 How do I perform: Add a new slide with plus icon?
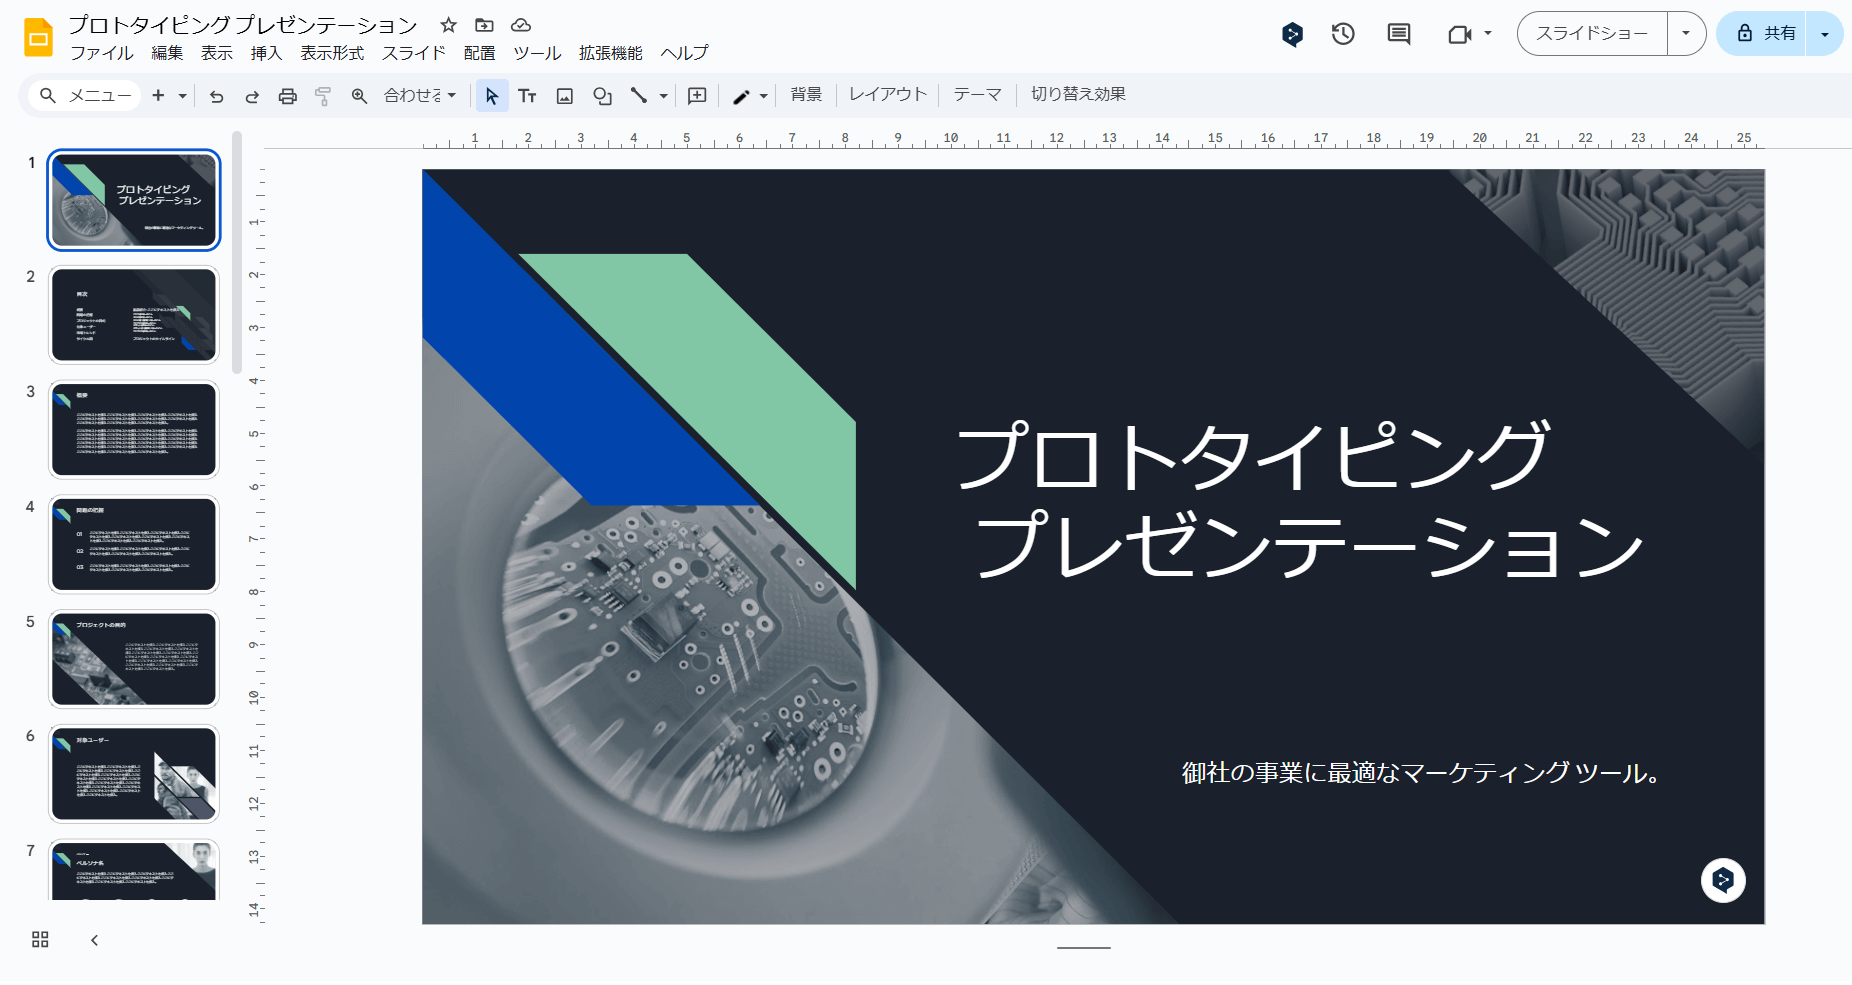click(x=158, y=95)
